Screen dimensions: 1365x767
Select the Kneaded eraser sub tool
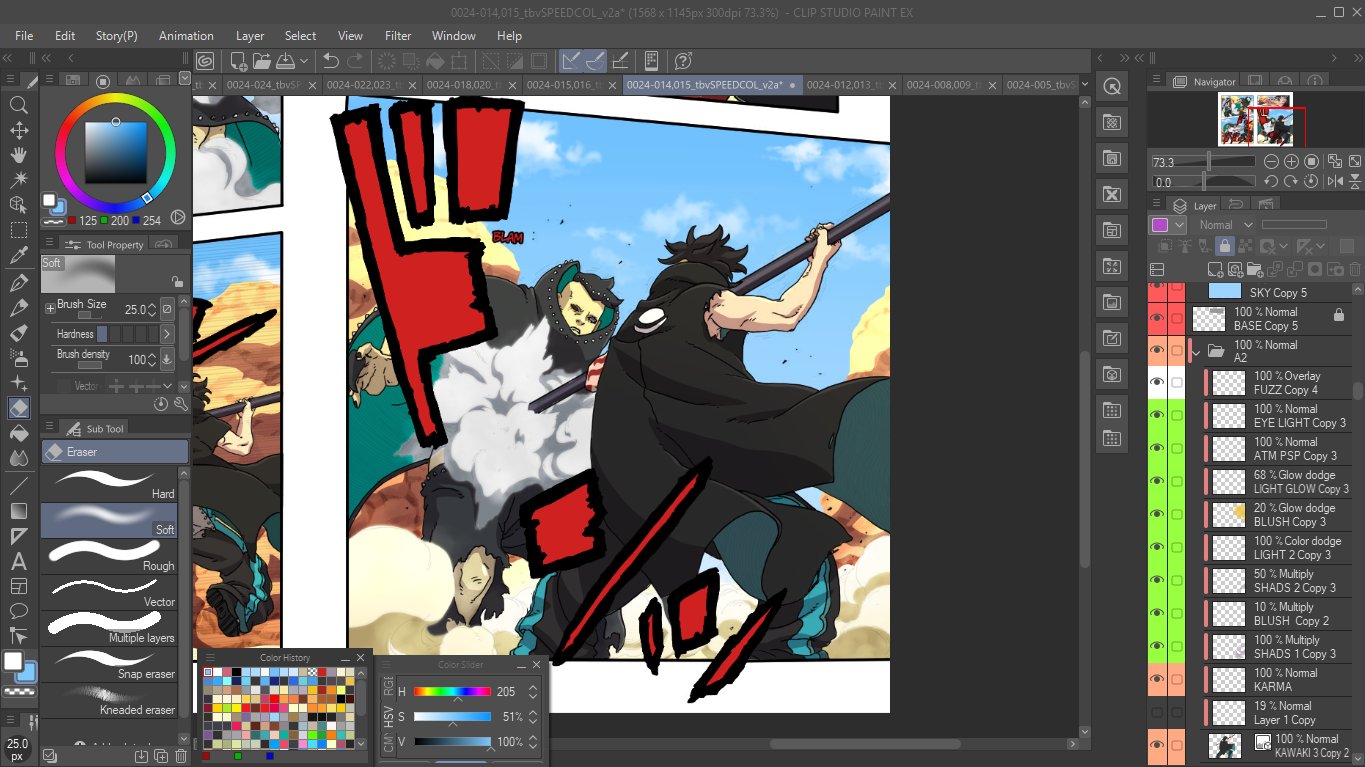point(109,700)
